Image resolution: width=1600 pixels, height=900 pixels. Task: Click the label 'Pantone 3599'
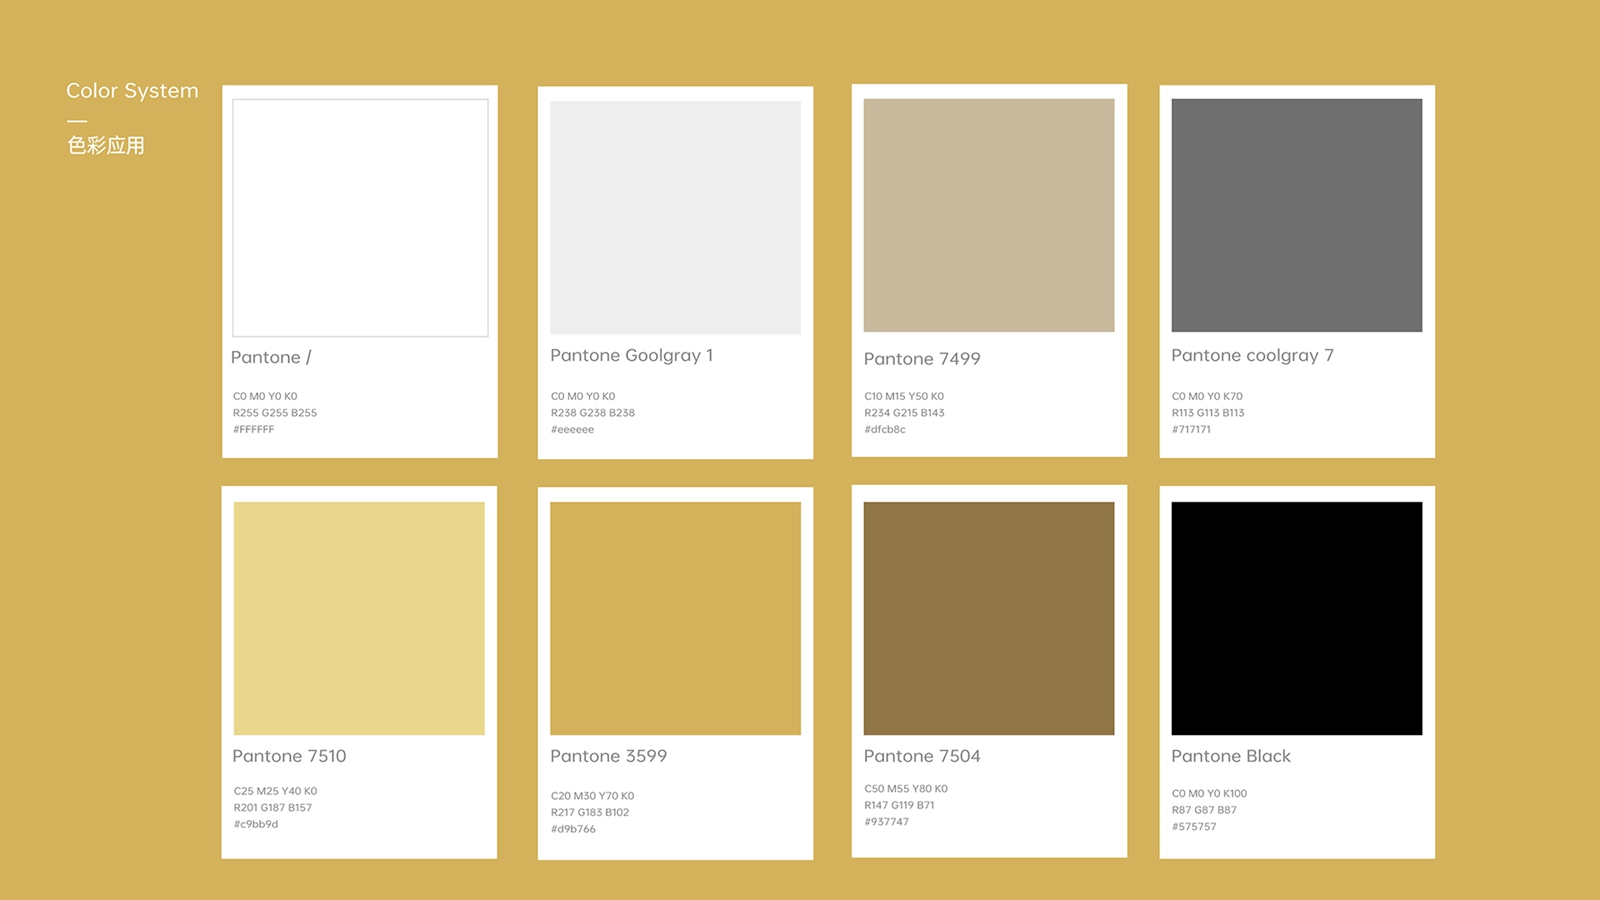pyautogui.click(x=608, y=756)
